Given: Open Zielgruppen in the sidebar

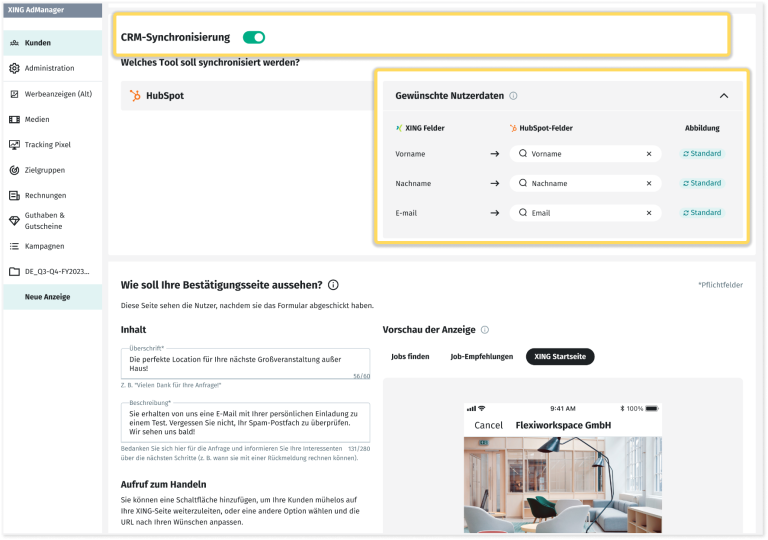Looking at the screenshot, I should pyautogui.click(x=52, y=170).
